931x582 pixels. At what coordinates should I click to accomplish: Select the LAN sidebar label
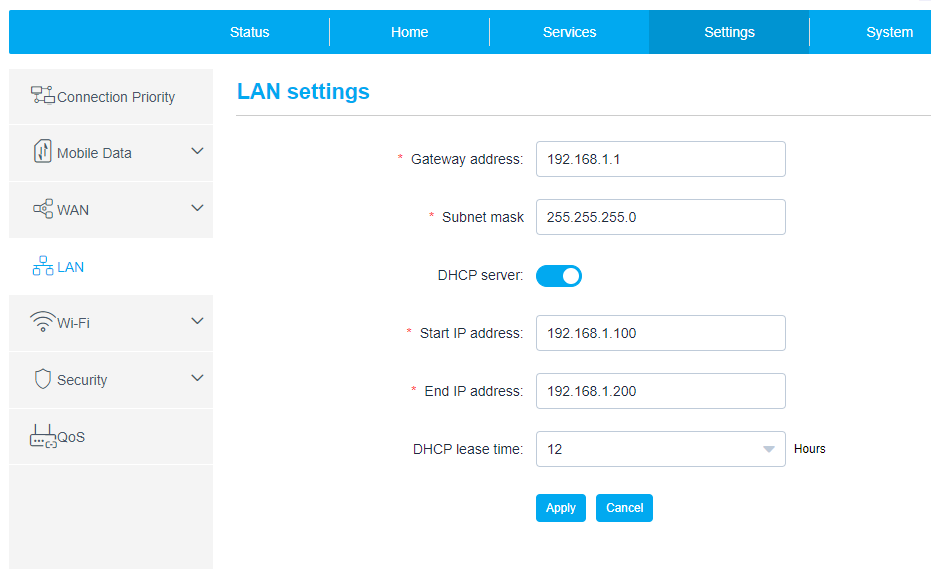(71, 267)
